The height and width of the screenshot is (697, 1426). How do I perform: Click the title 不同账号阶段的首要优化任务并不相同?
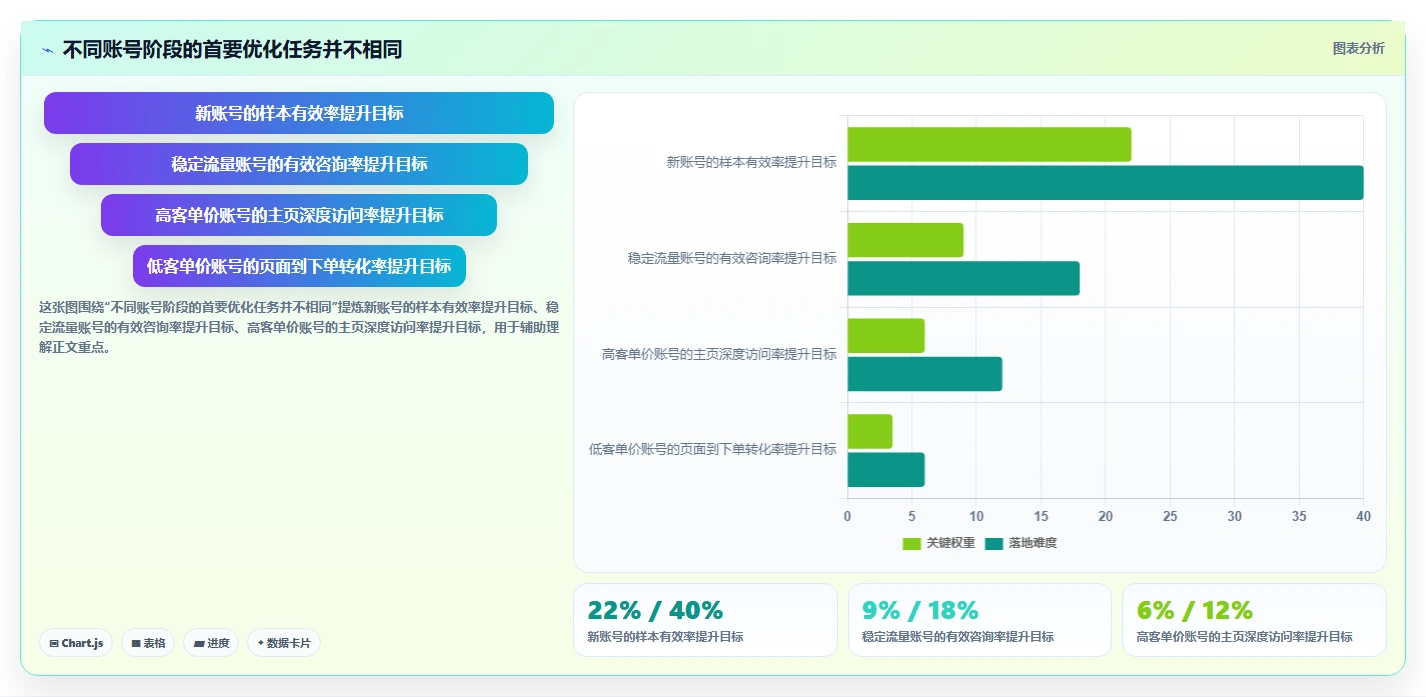(232, 49)
